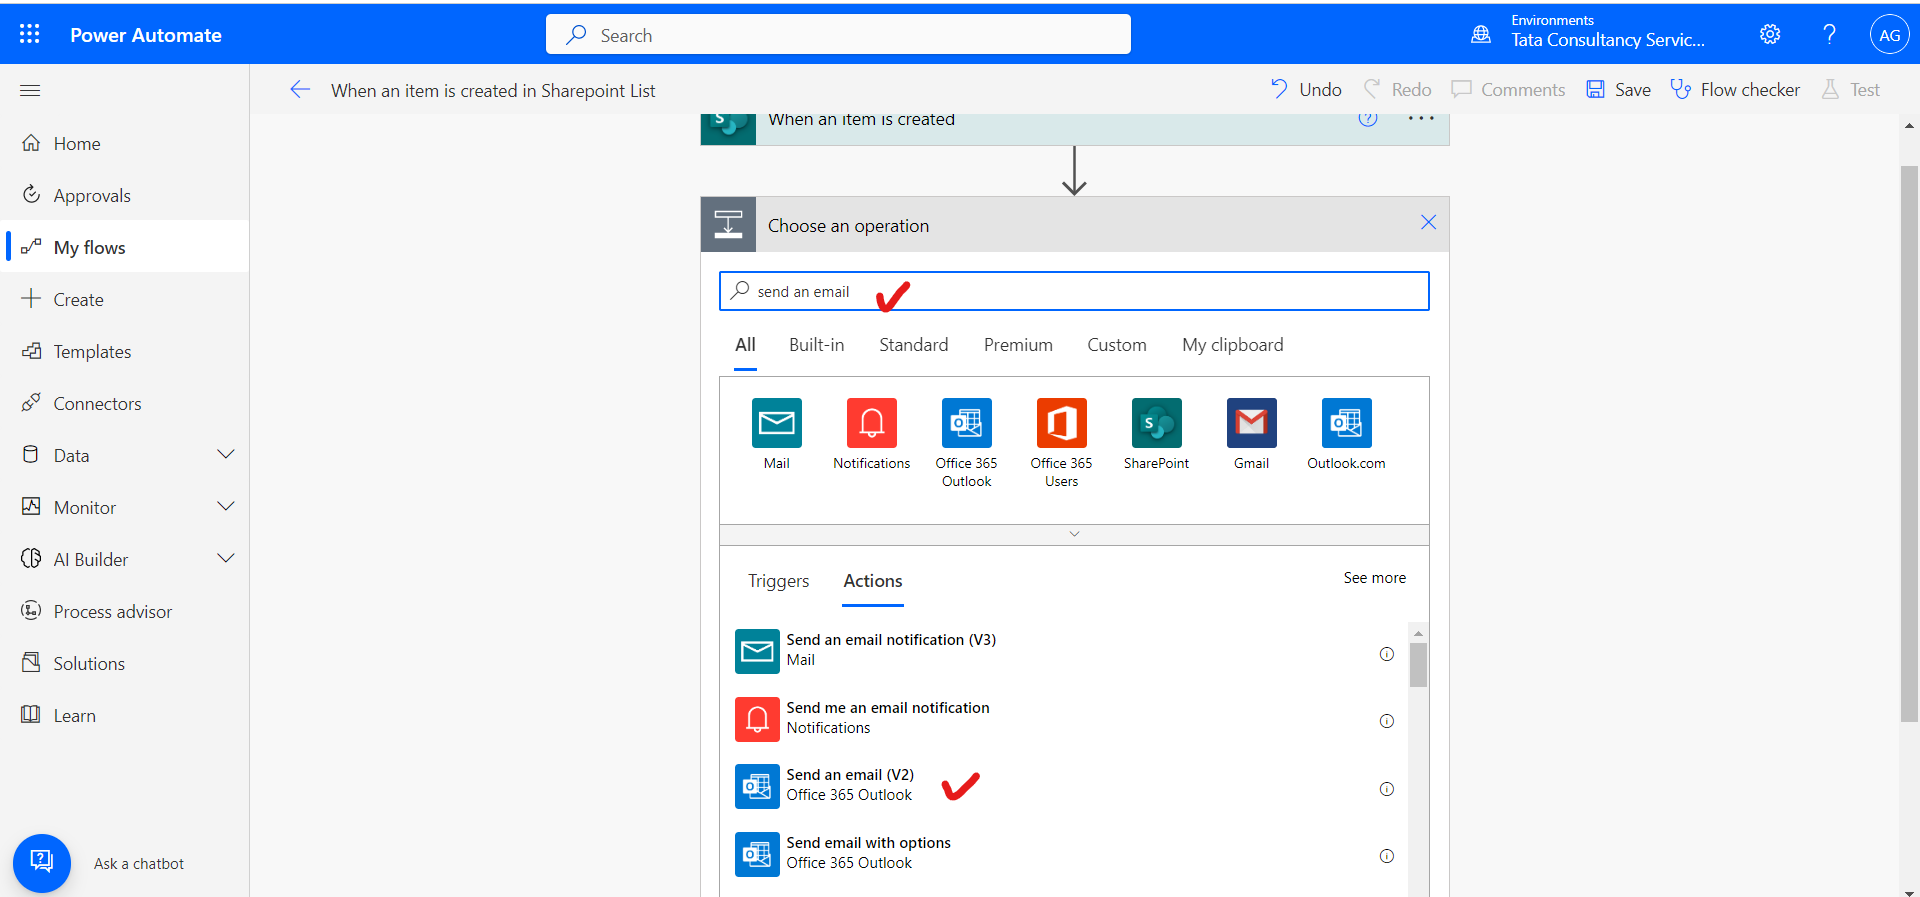Select the Gmail connector icon

tap(1251, 423)
